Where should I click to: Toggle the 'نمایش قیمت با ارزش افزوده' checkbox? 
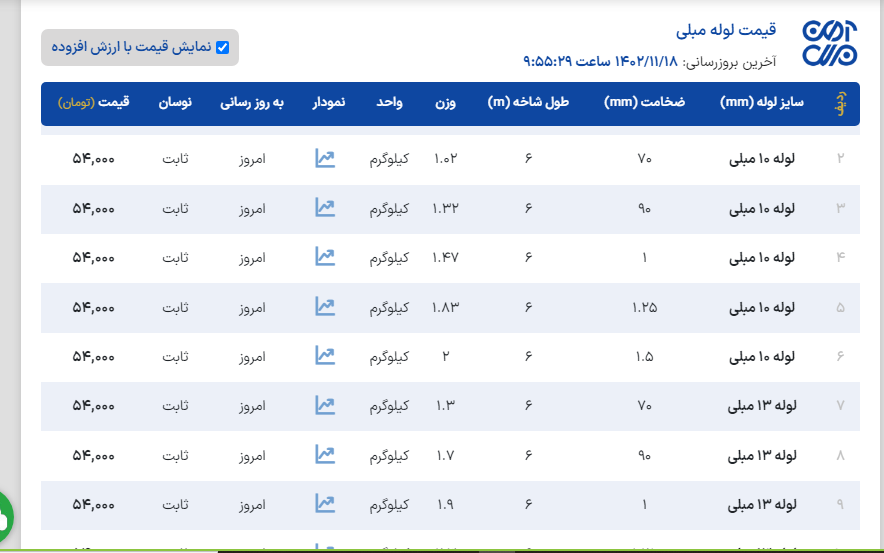[222, 47]
